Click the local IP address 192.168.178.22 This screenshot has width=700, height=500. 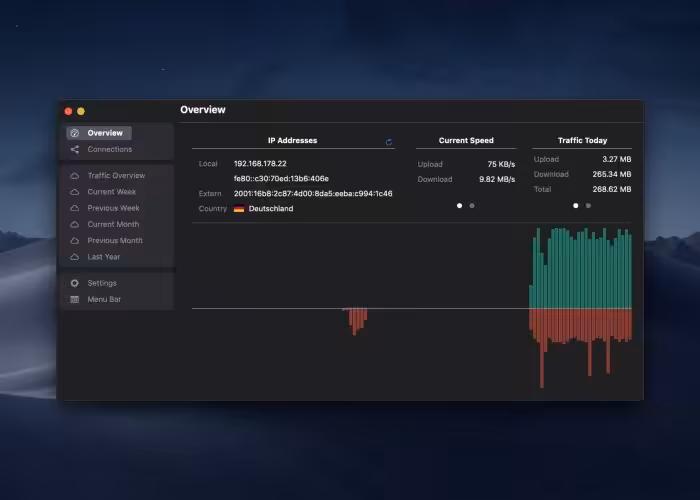click(x=260, y=163)
